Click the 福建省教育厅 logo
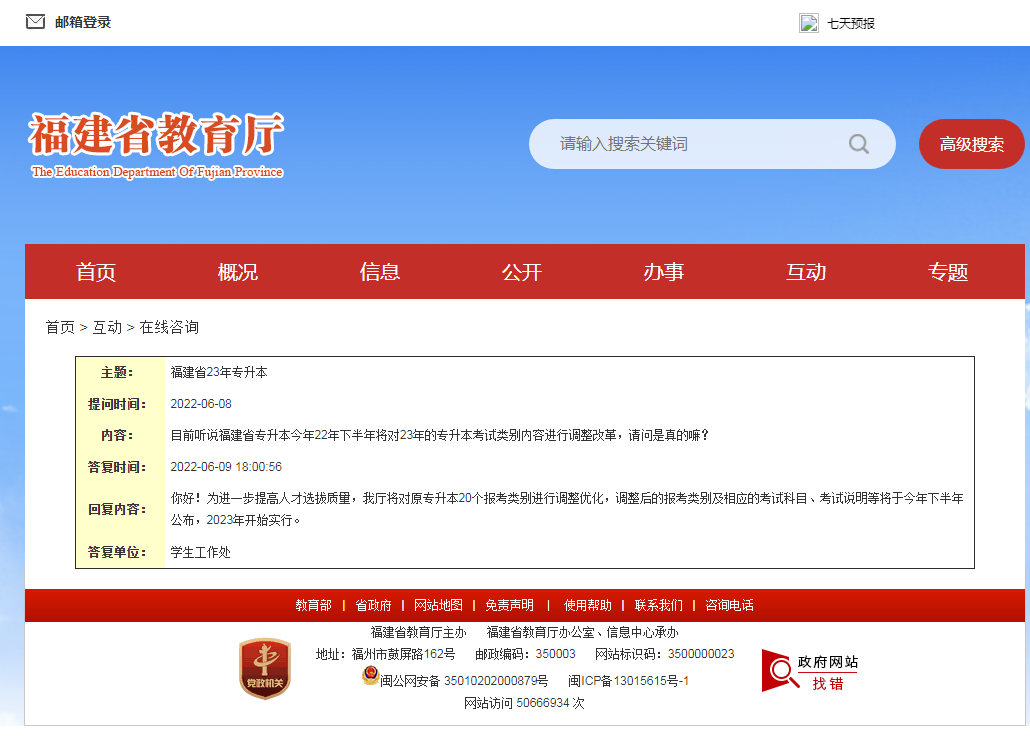The height and width of the screenshot is (738, 1030). tap(155, 144)
